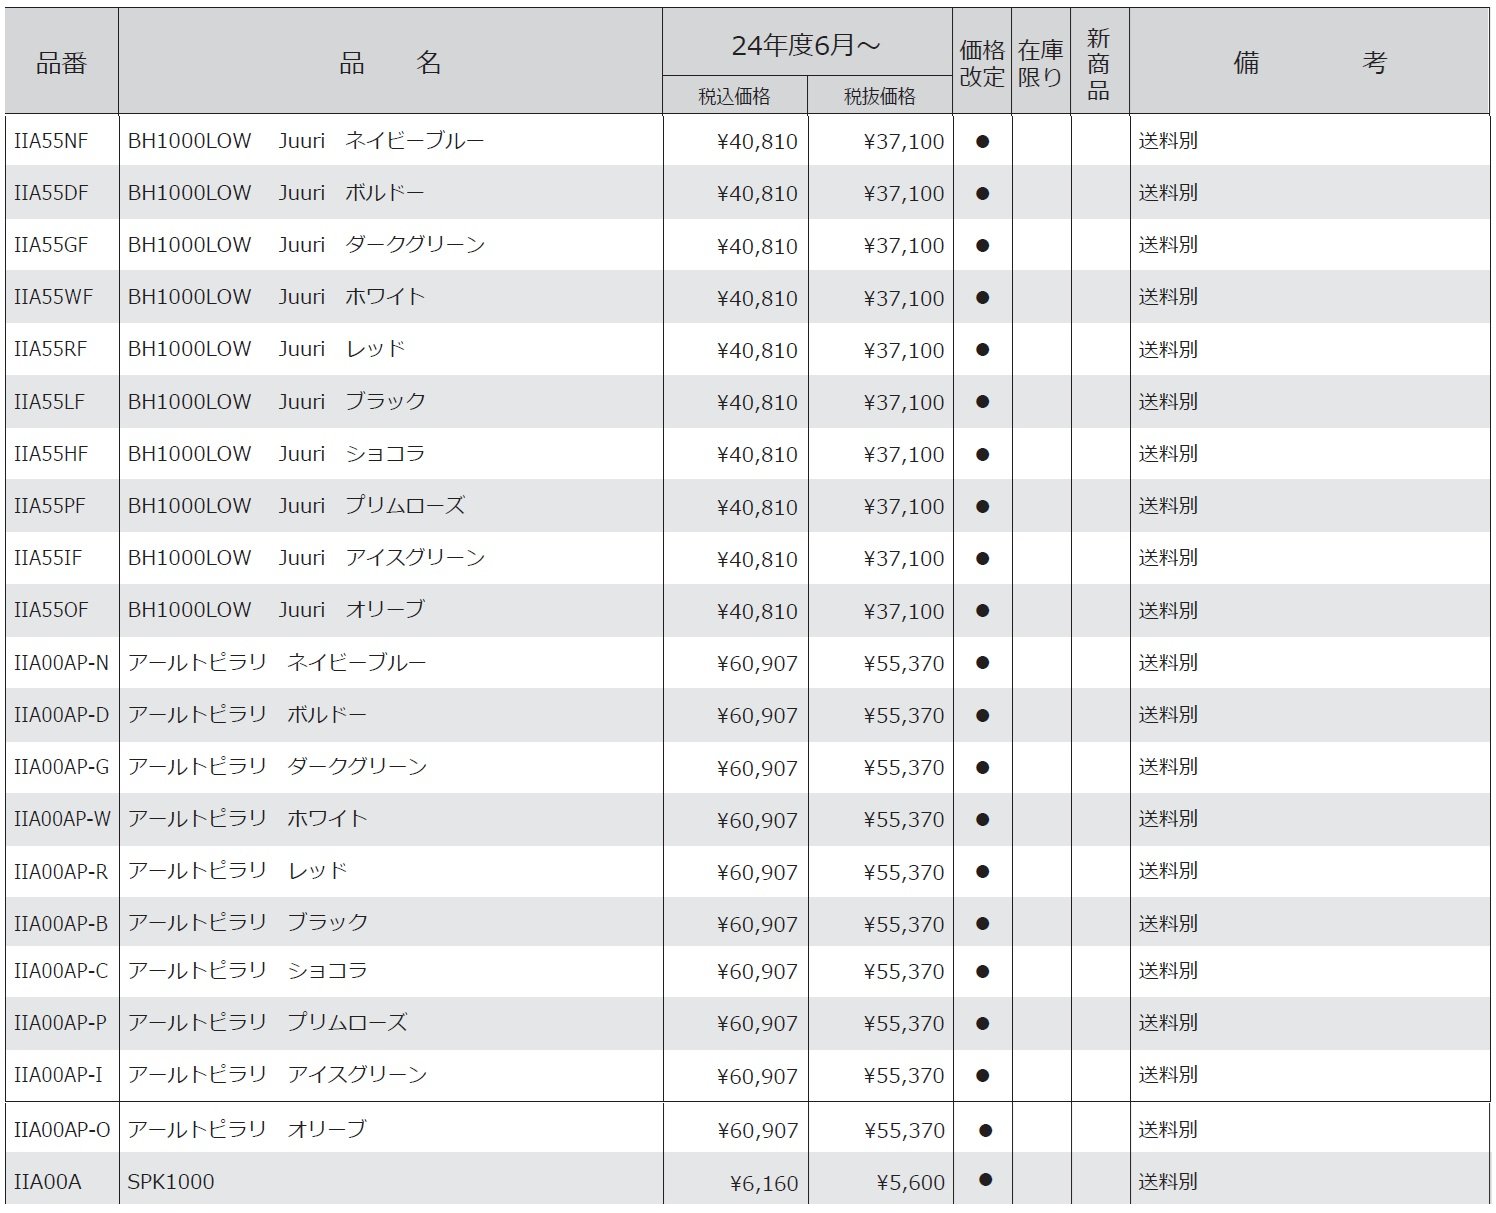
Task: Click the ¥5,600 tax-excluded price
Action: coord(910,1183)
